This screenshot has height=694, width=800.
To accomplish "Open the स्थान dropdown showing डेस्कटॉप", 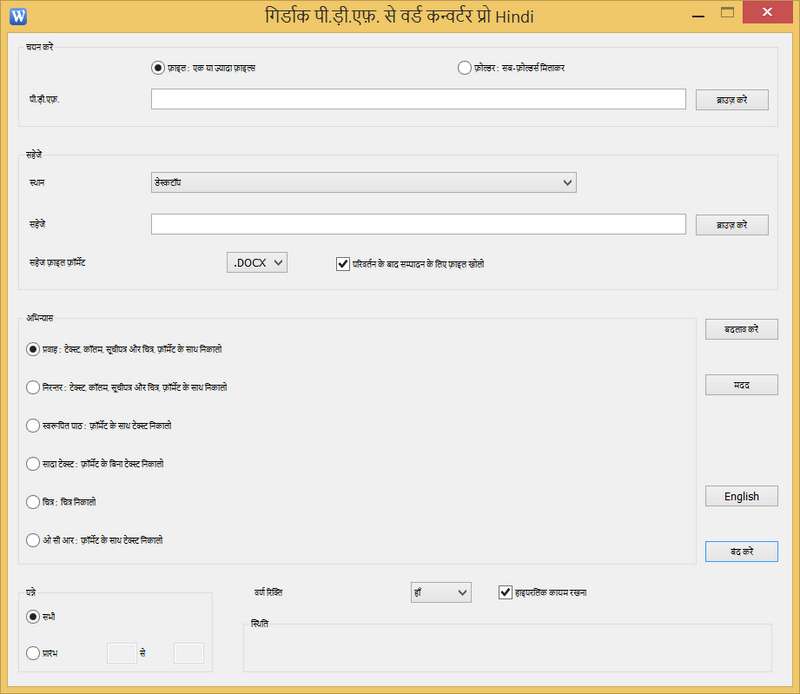I will pyautogui.click(x=363, y=182).
